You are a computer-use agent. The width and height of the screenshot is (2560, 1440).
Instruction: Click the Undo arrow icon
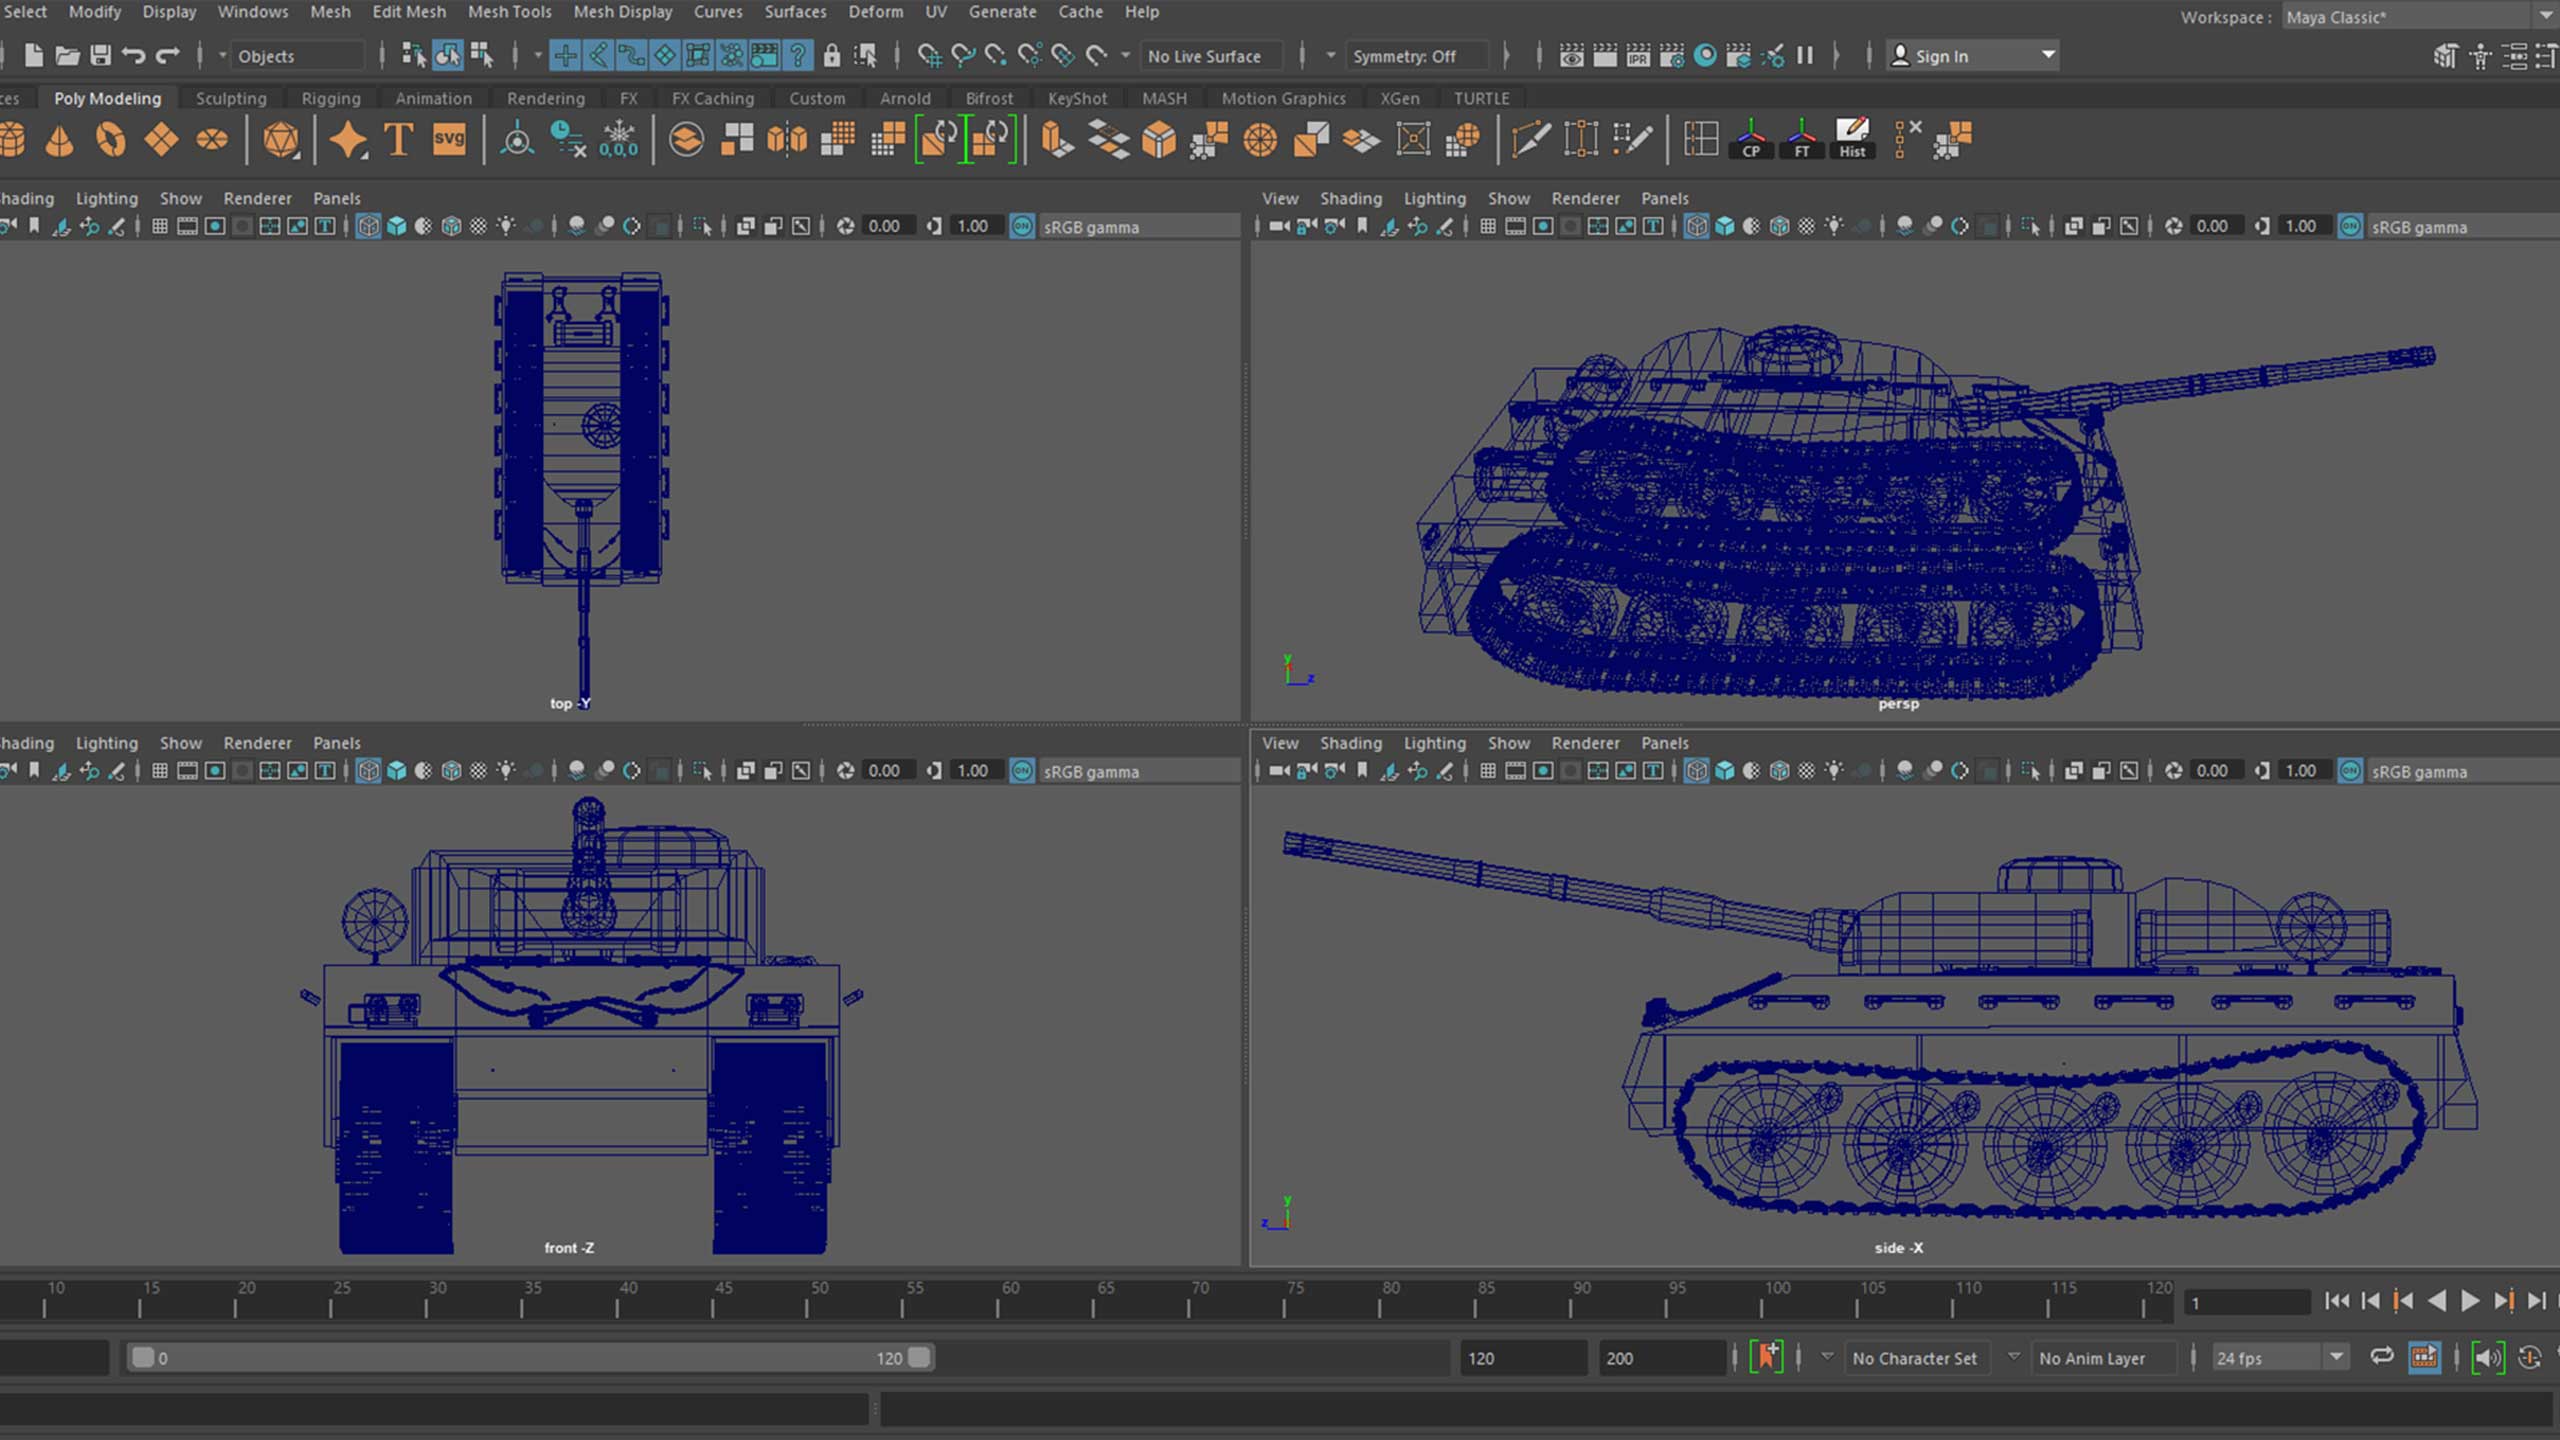click(133, 56)
